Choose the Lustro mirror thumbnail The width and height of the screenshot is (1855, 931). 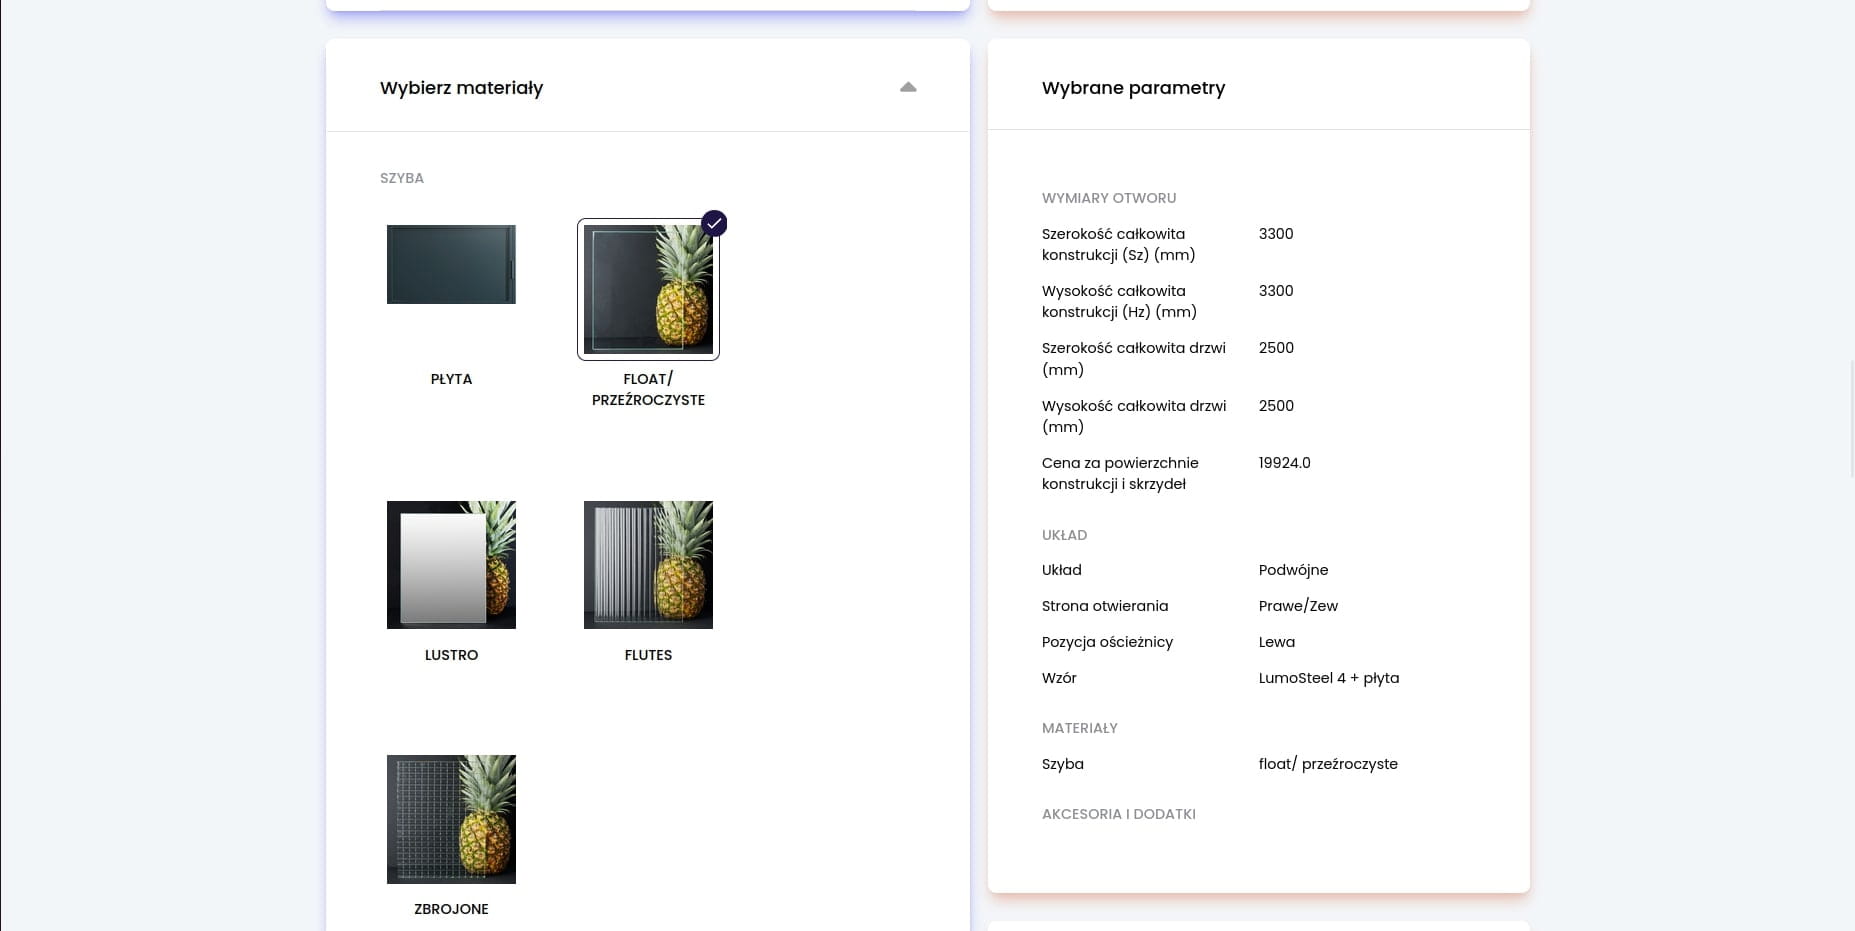(x=451, y=564)
